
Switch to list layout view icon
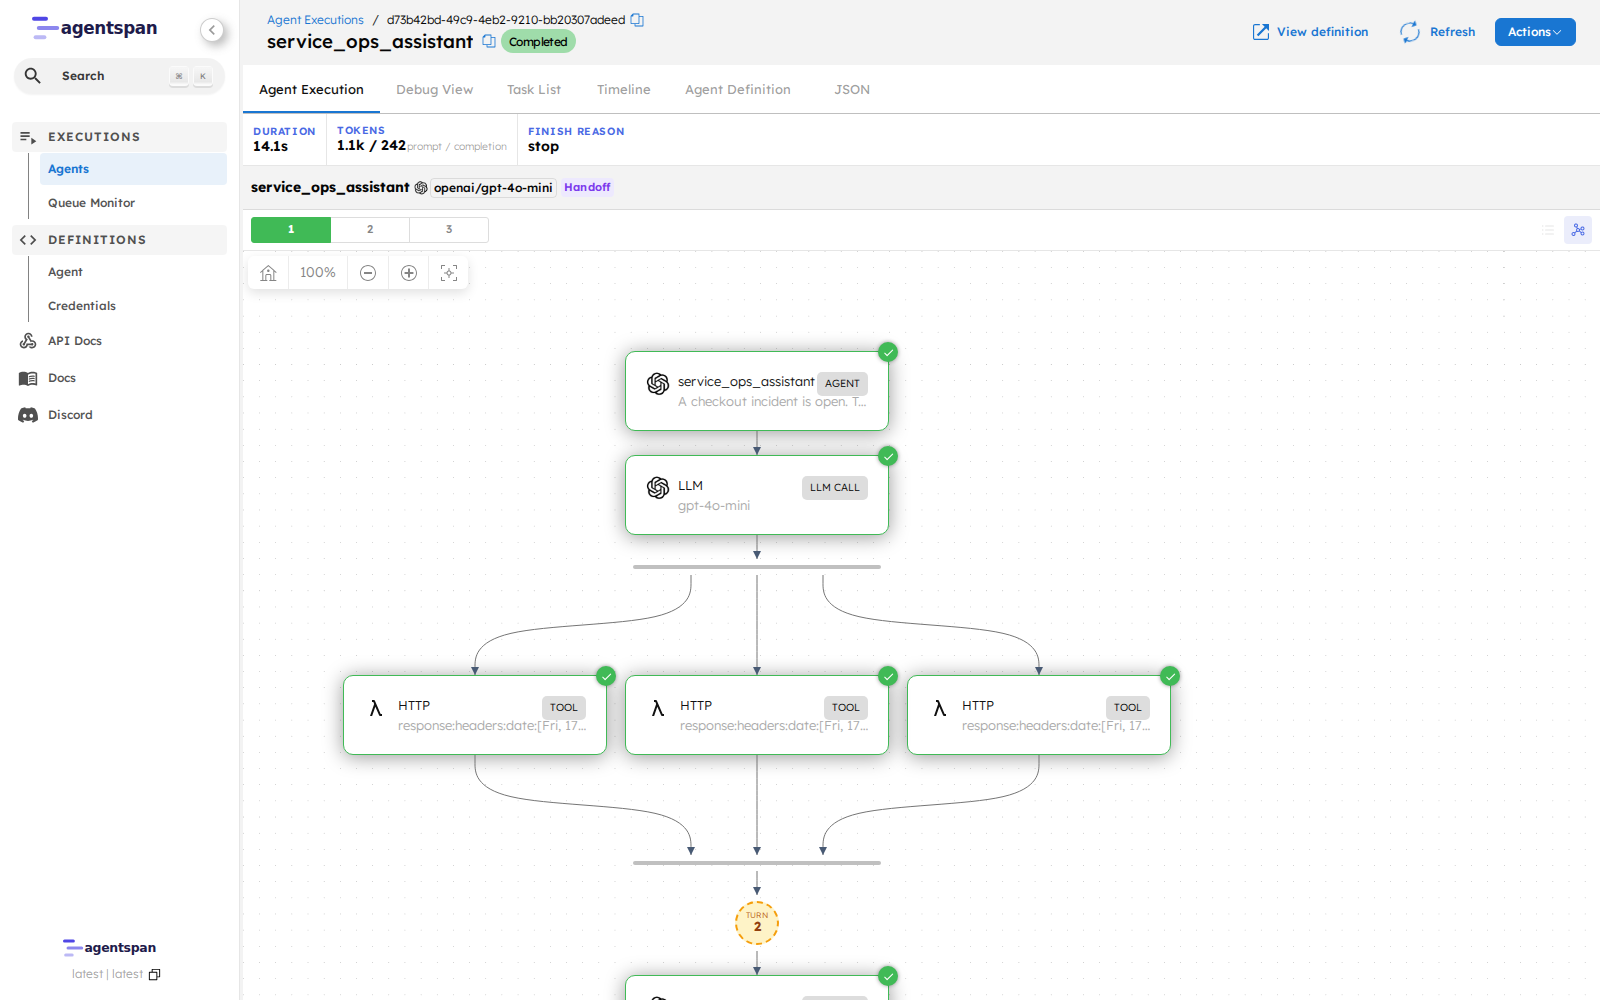pyautogui.click(x=1548, y=230)
